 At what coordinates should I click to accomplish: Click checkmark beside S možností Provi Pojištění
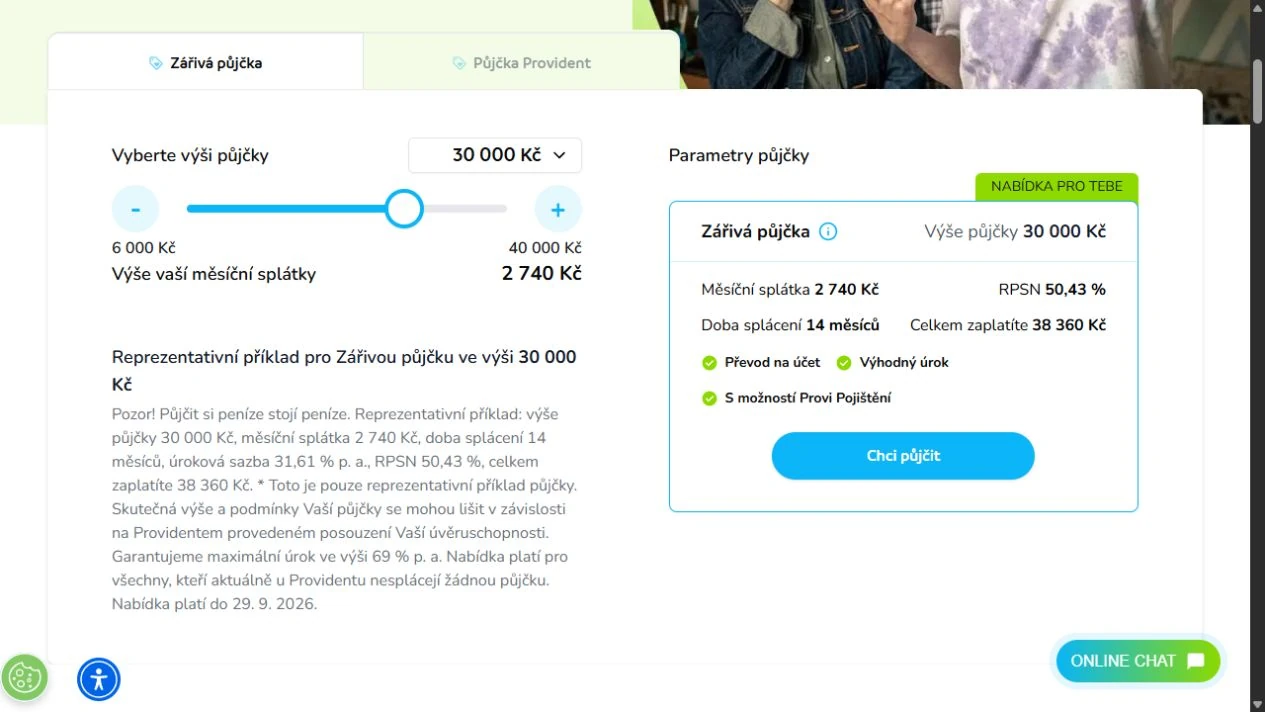coord(709,398)
